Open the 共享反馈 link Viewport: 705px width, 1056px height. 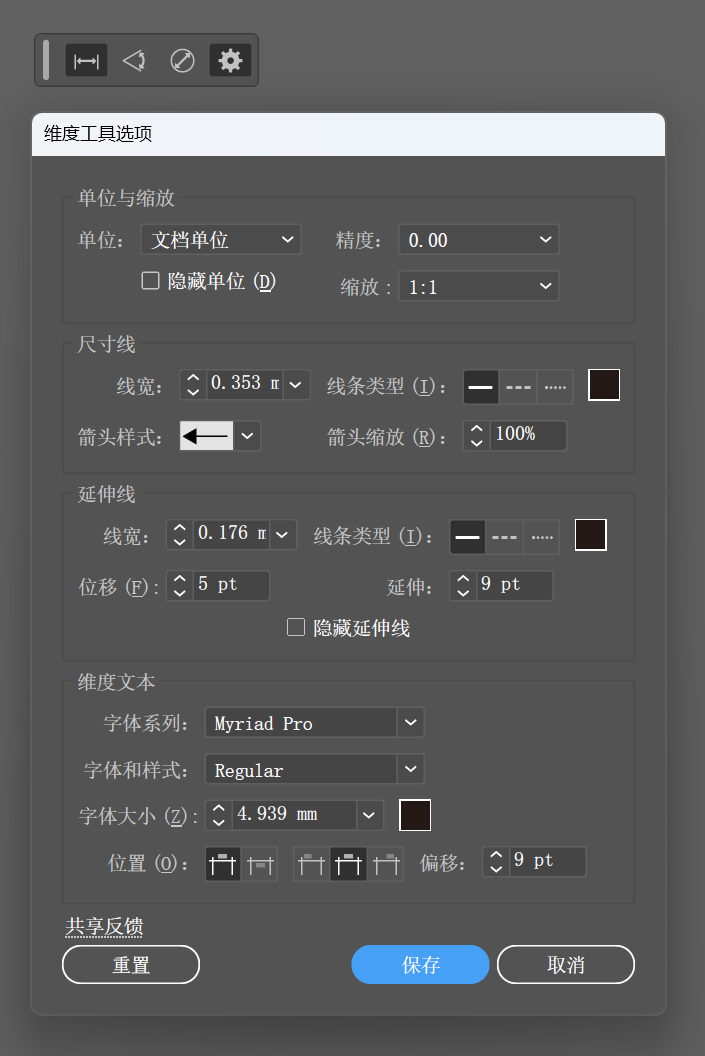click(104, 927)
